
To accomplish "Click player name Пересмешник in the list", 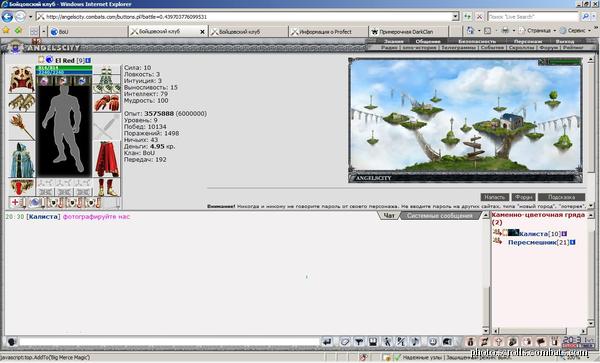I will 532,243.
